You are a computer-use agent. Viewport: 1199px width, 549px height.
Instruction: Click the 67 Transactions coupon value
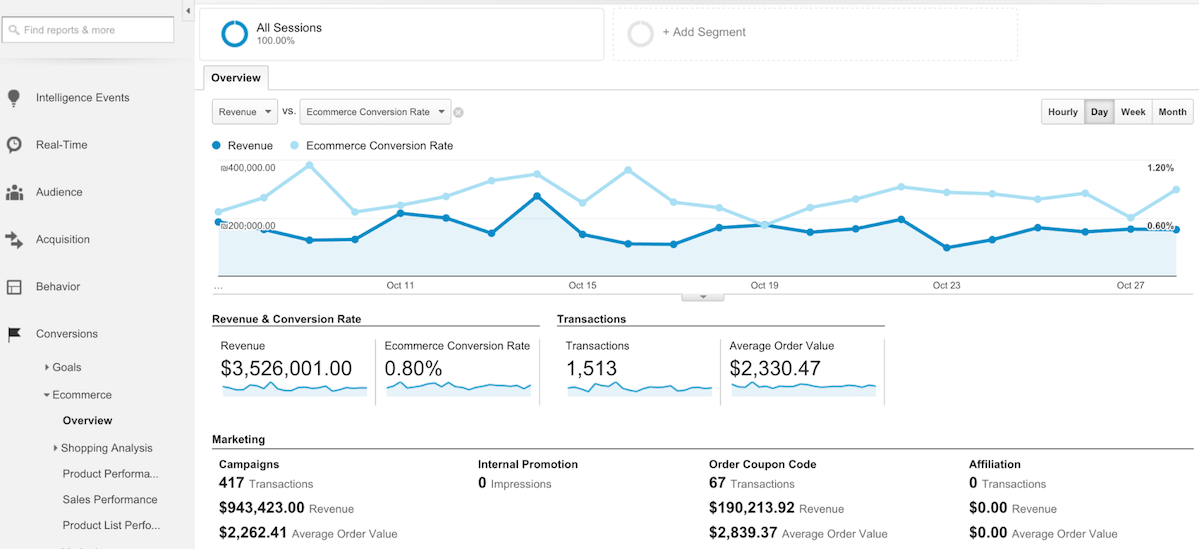coord(752,484)
